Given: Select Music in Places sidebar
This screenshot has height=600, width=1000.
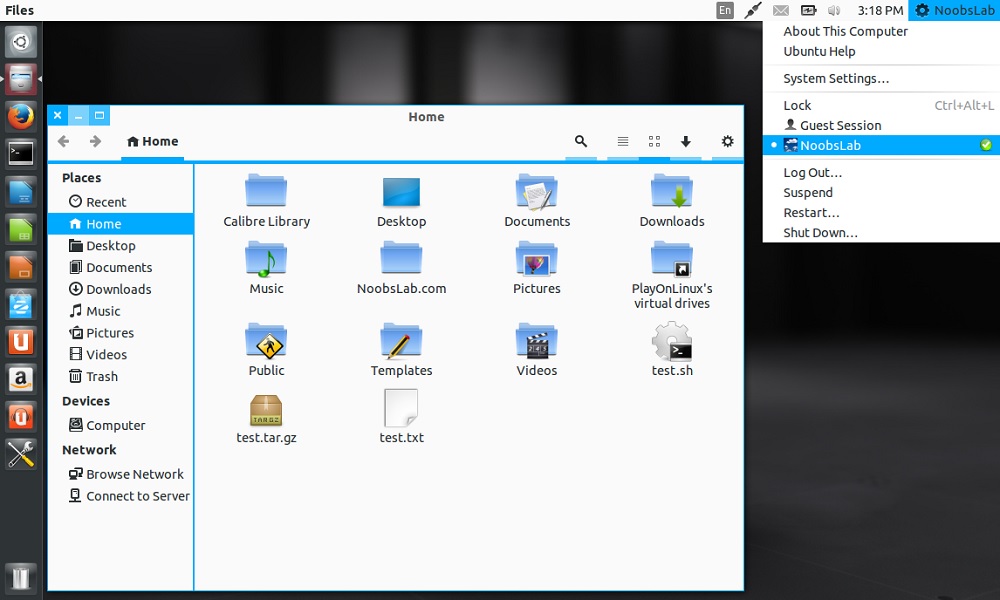Looking at the screenshot, I should pos(121,311).
